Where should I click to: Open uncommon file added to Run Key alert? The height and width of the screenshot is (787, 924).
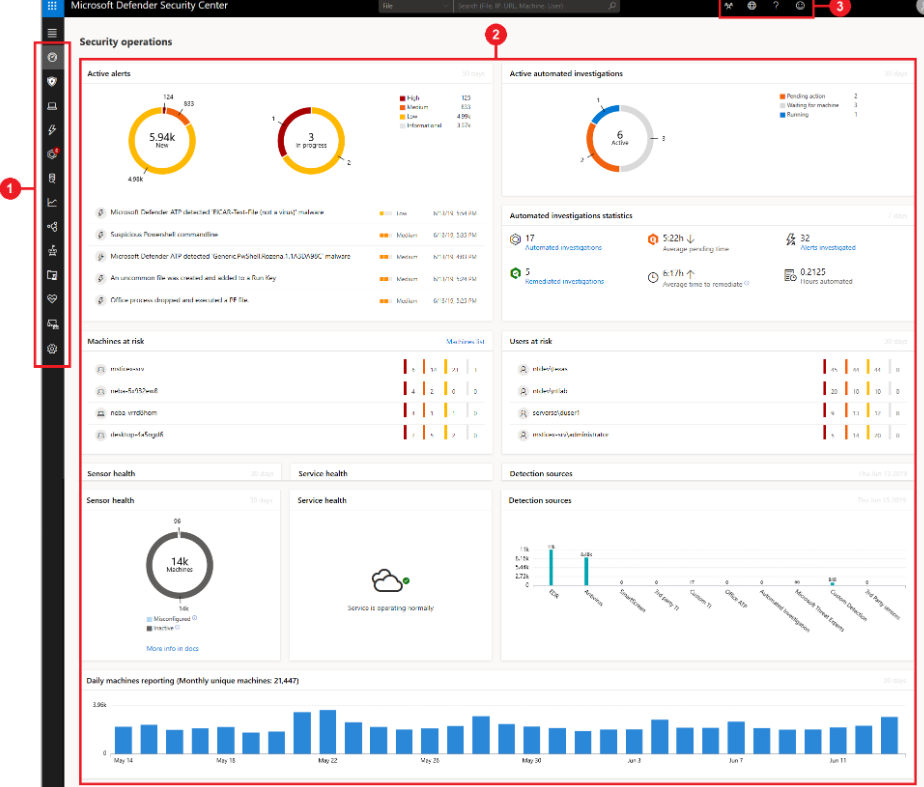[x=193, y=278]
